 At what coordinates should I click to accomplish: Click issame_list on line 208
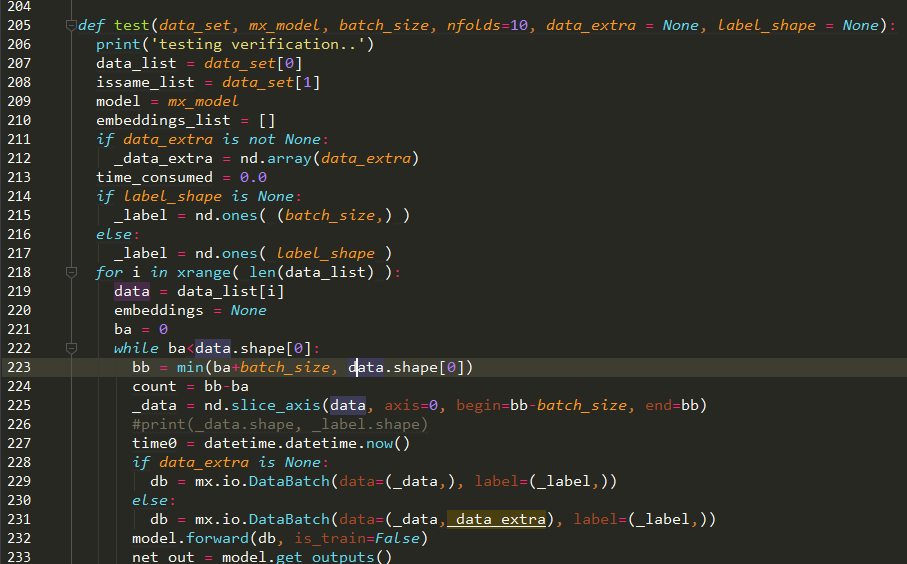(x=145, y=82)
